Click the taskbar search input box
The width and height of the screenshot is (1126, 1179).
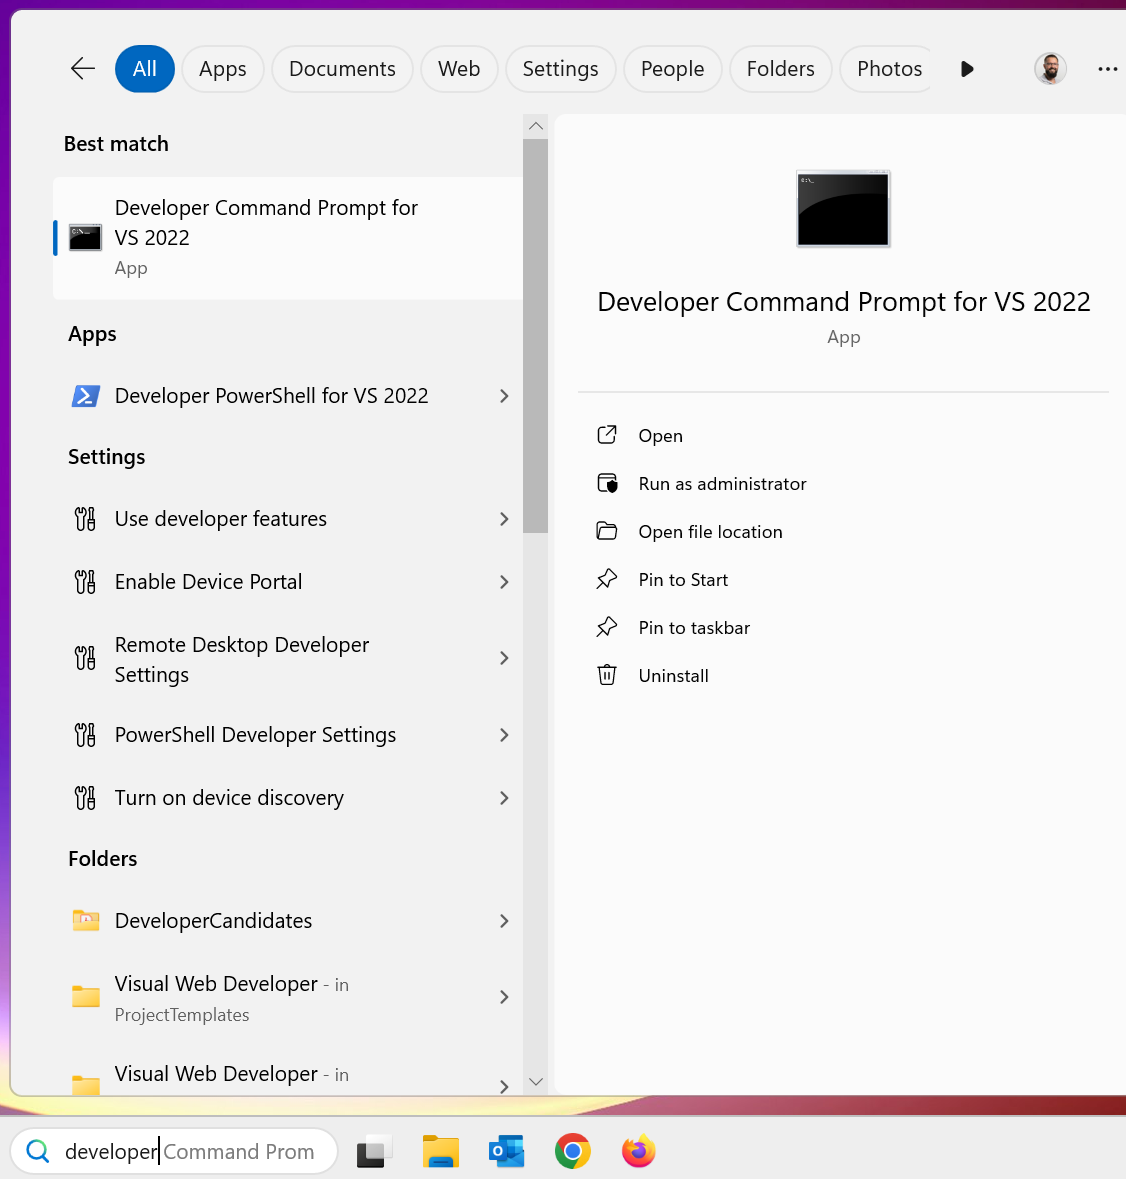pyautogui.click(x=190, y=1152)
